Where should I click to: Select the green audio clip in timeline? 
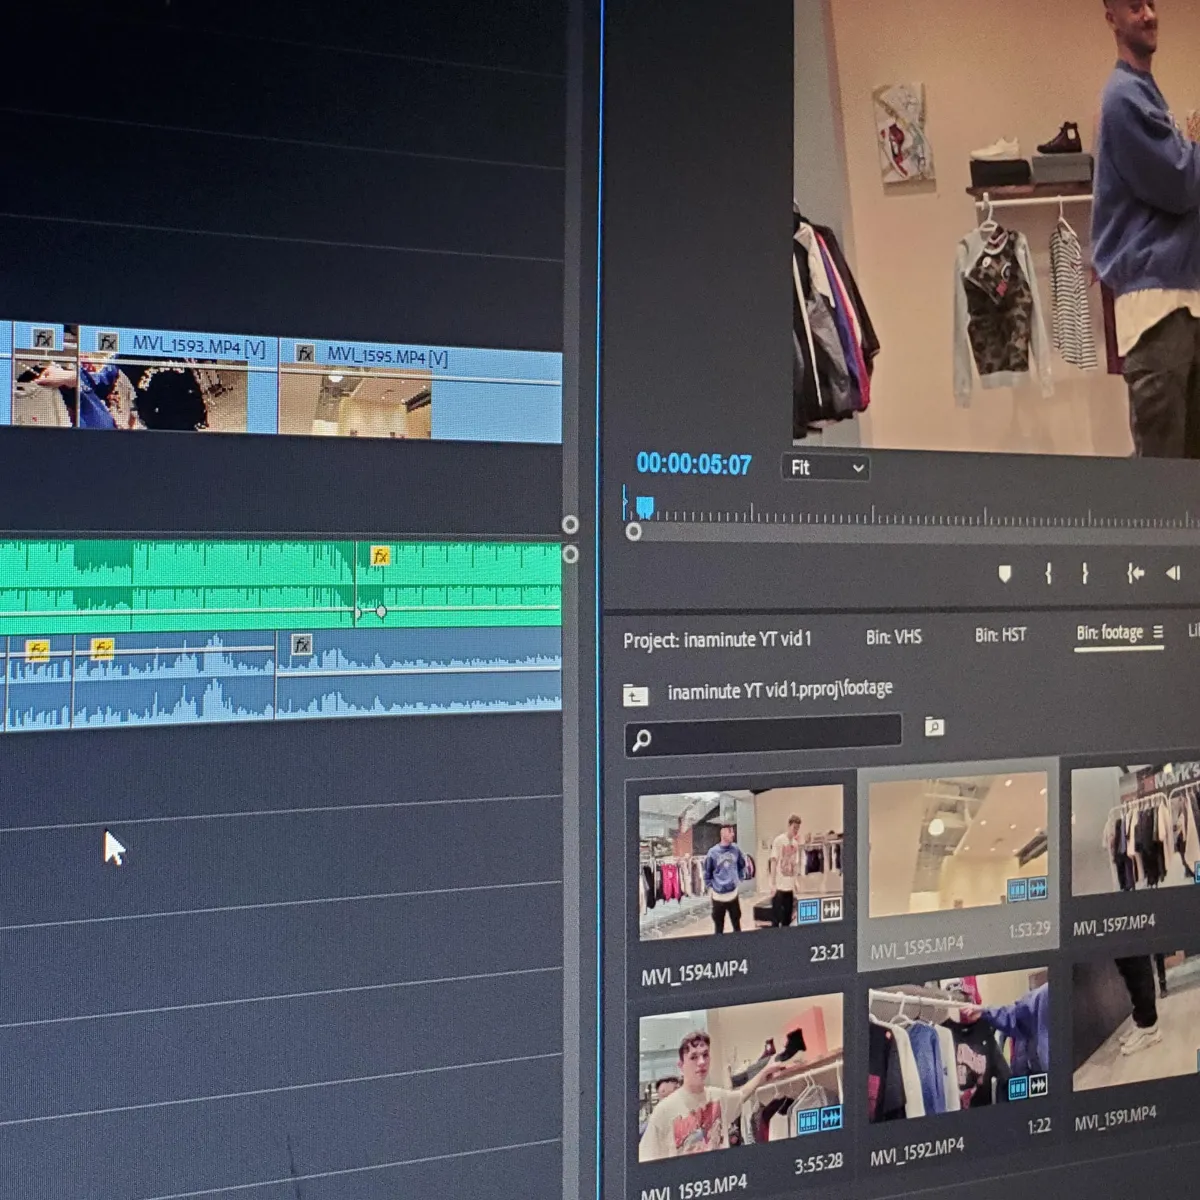coord(280,584)
